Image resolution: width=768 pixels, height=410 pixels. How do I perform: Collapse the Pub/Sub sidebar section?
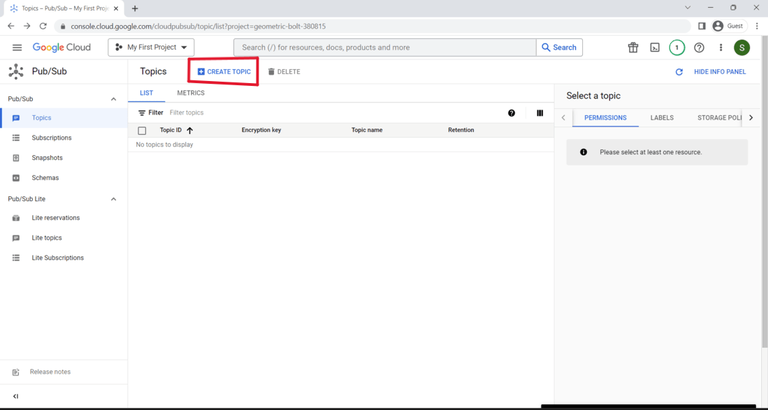(114, 99)
